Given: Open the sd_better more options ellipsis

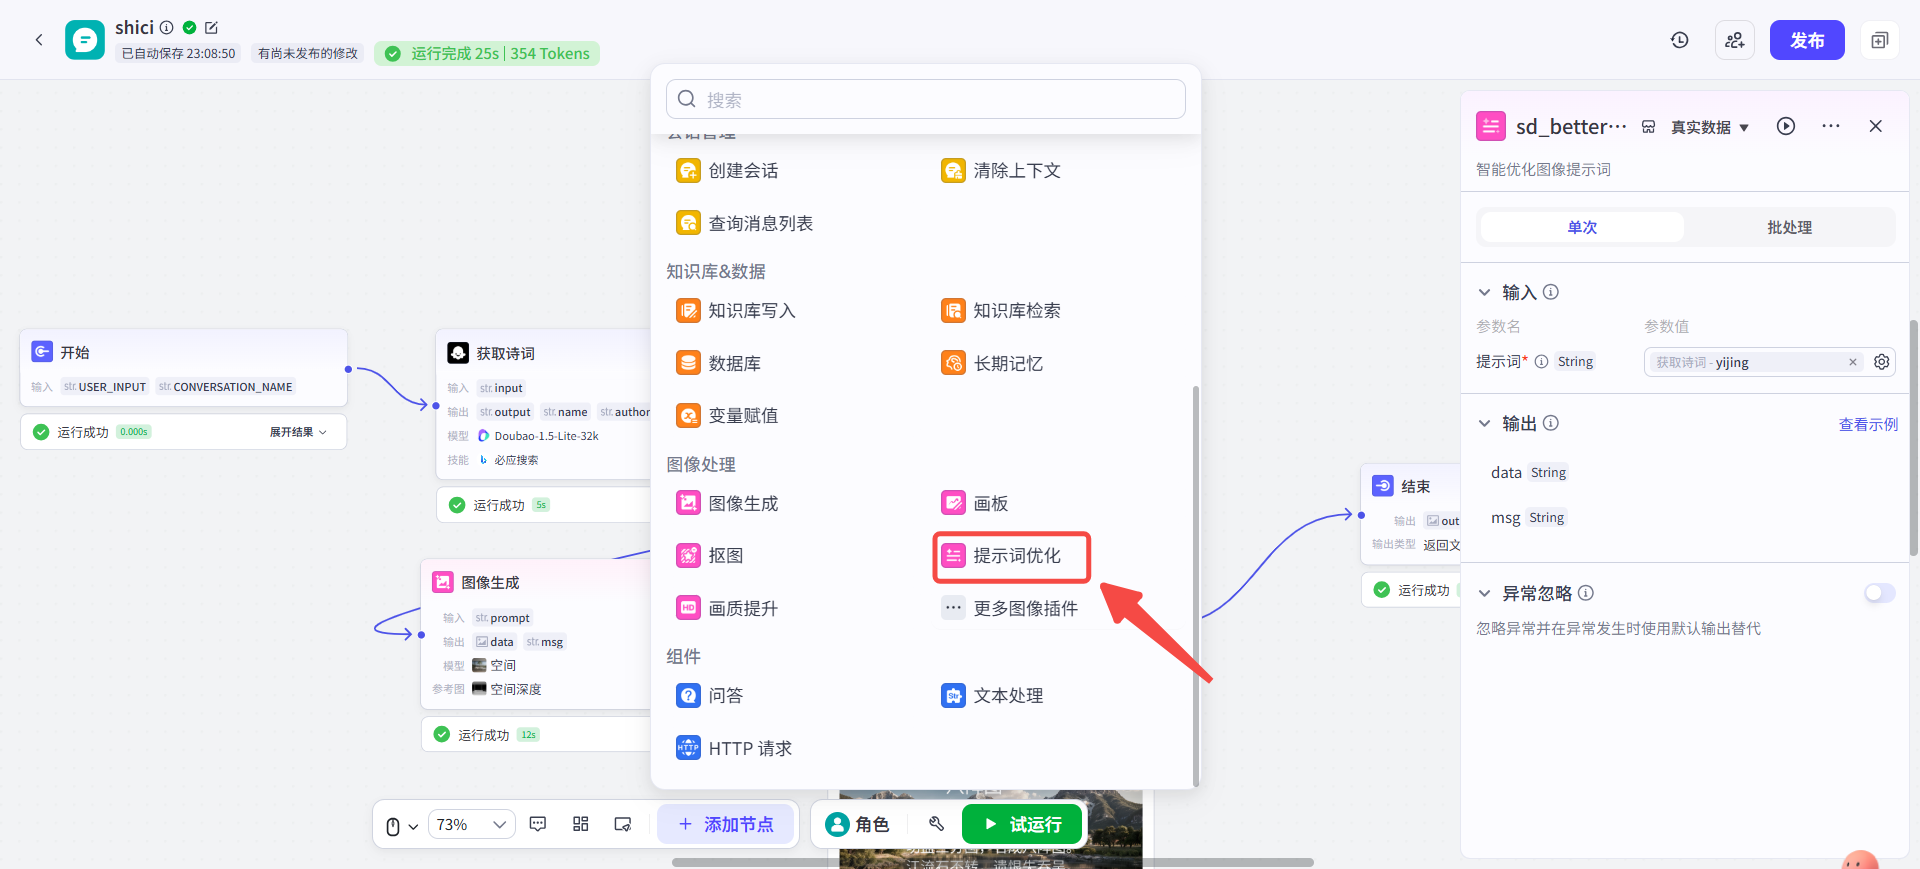Looking at the screenshot, I should (x=1831, y=126).
